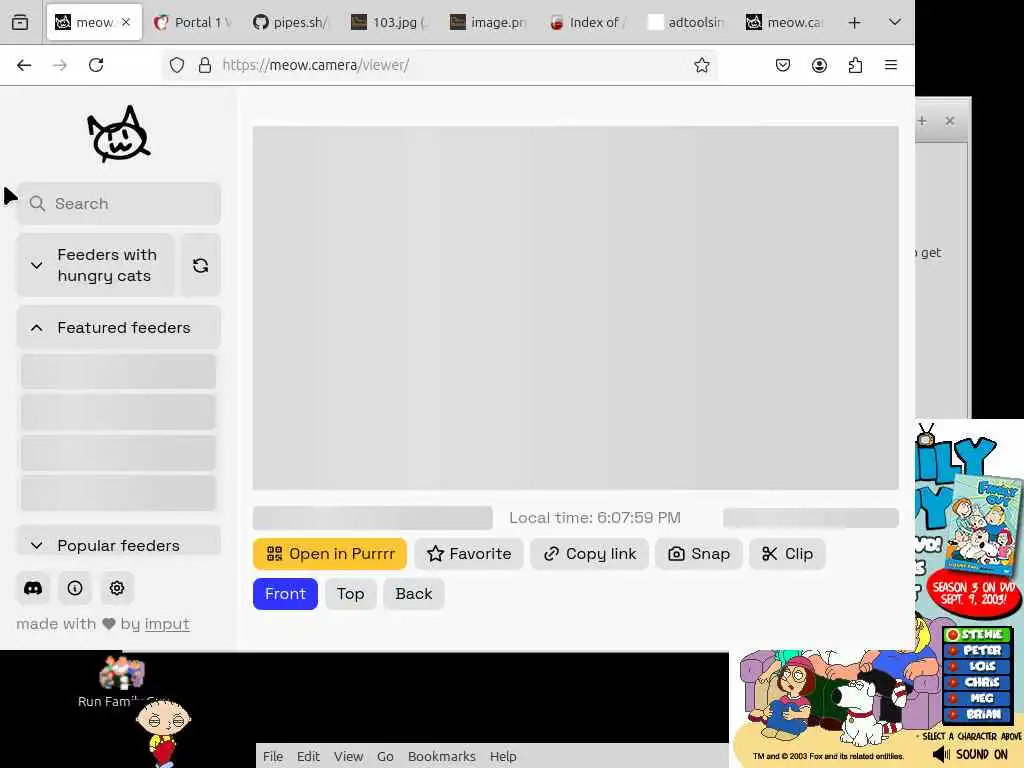Refresh the hungry cats feeder list
The image size is (1024, 768).
tap(200, 265)
